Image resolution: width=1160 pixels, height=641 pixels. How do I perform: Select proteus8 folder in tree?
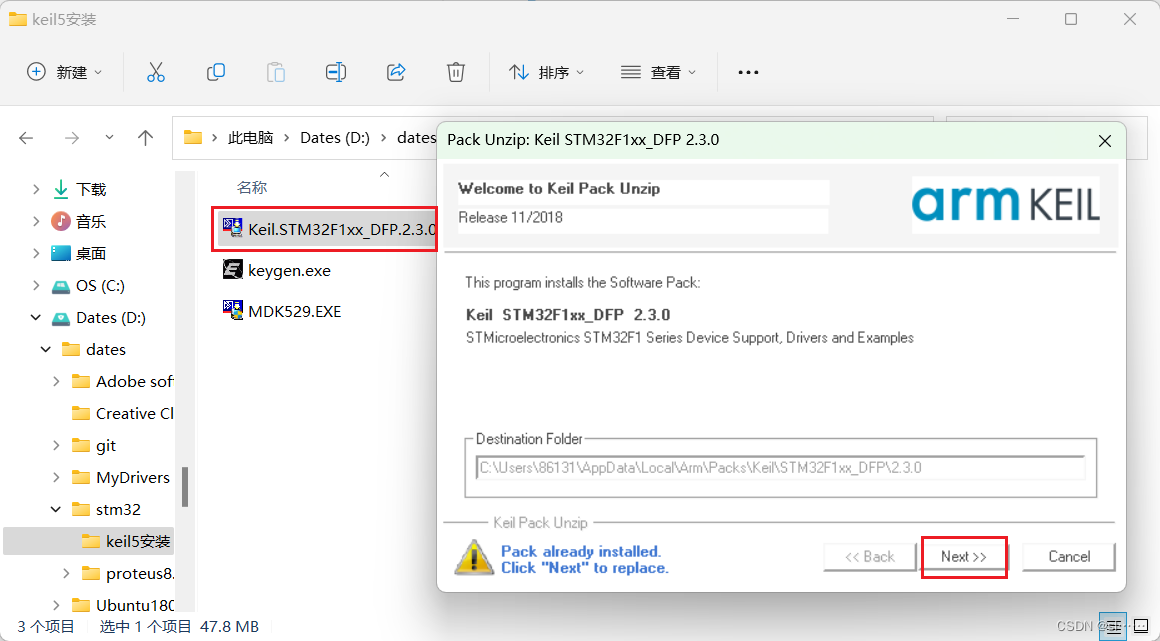click(140, 574)
